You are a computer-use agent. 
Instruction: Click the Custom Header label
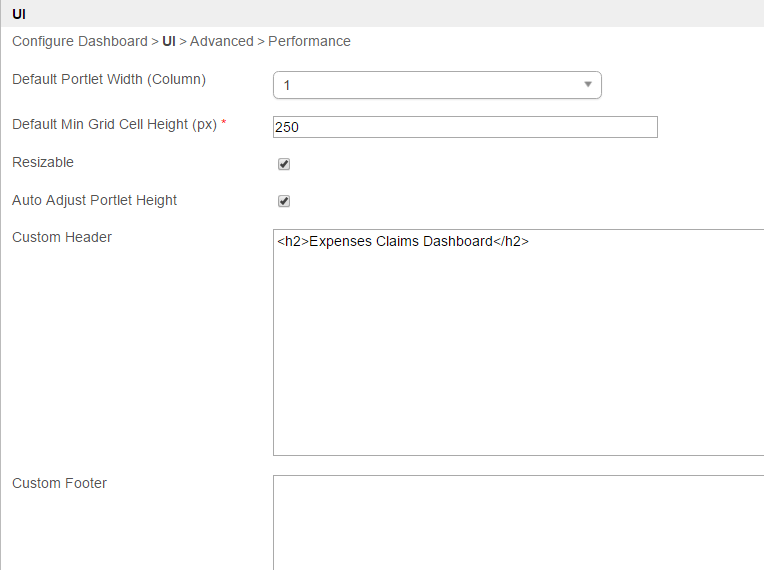pyautogui.click(x=62, y=237)
